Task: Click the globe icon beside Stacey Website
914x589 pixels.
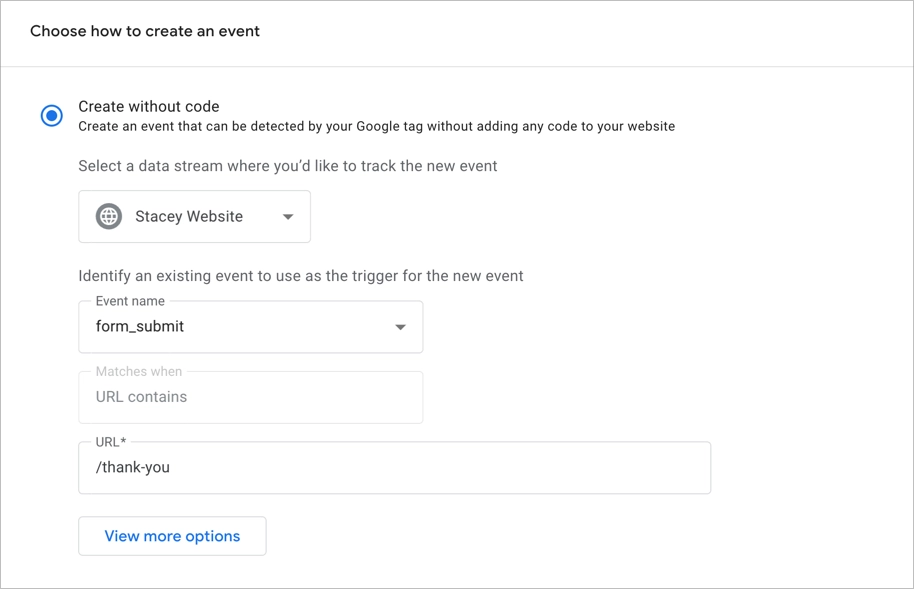Action: click(x=109, y=216)
